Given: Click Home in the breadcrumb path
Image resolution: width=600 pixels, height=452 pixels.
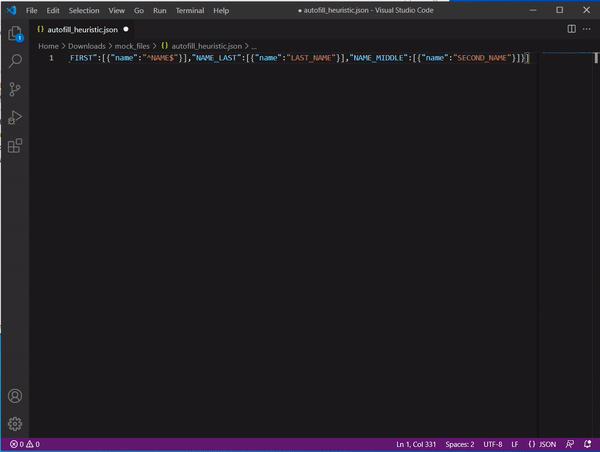Looking at the screenshot, I should (x=48, y=46).
